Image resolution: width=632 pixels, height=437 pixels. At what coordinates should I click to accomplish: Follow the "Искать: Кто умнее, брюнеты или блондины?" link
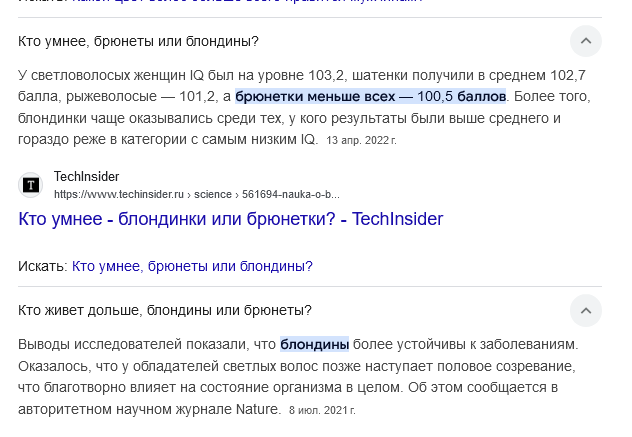click(192, 266)
